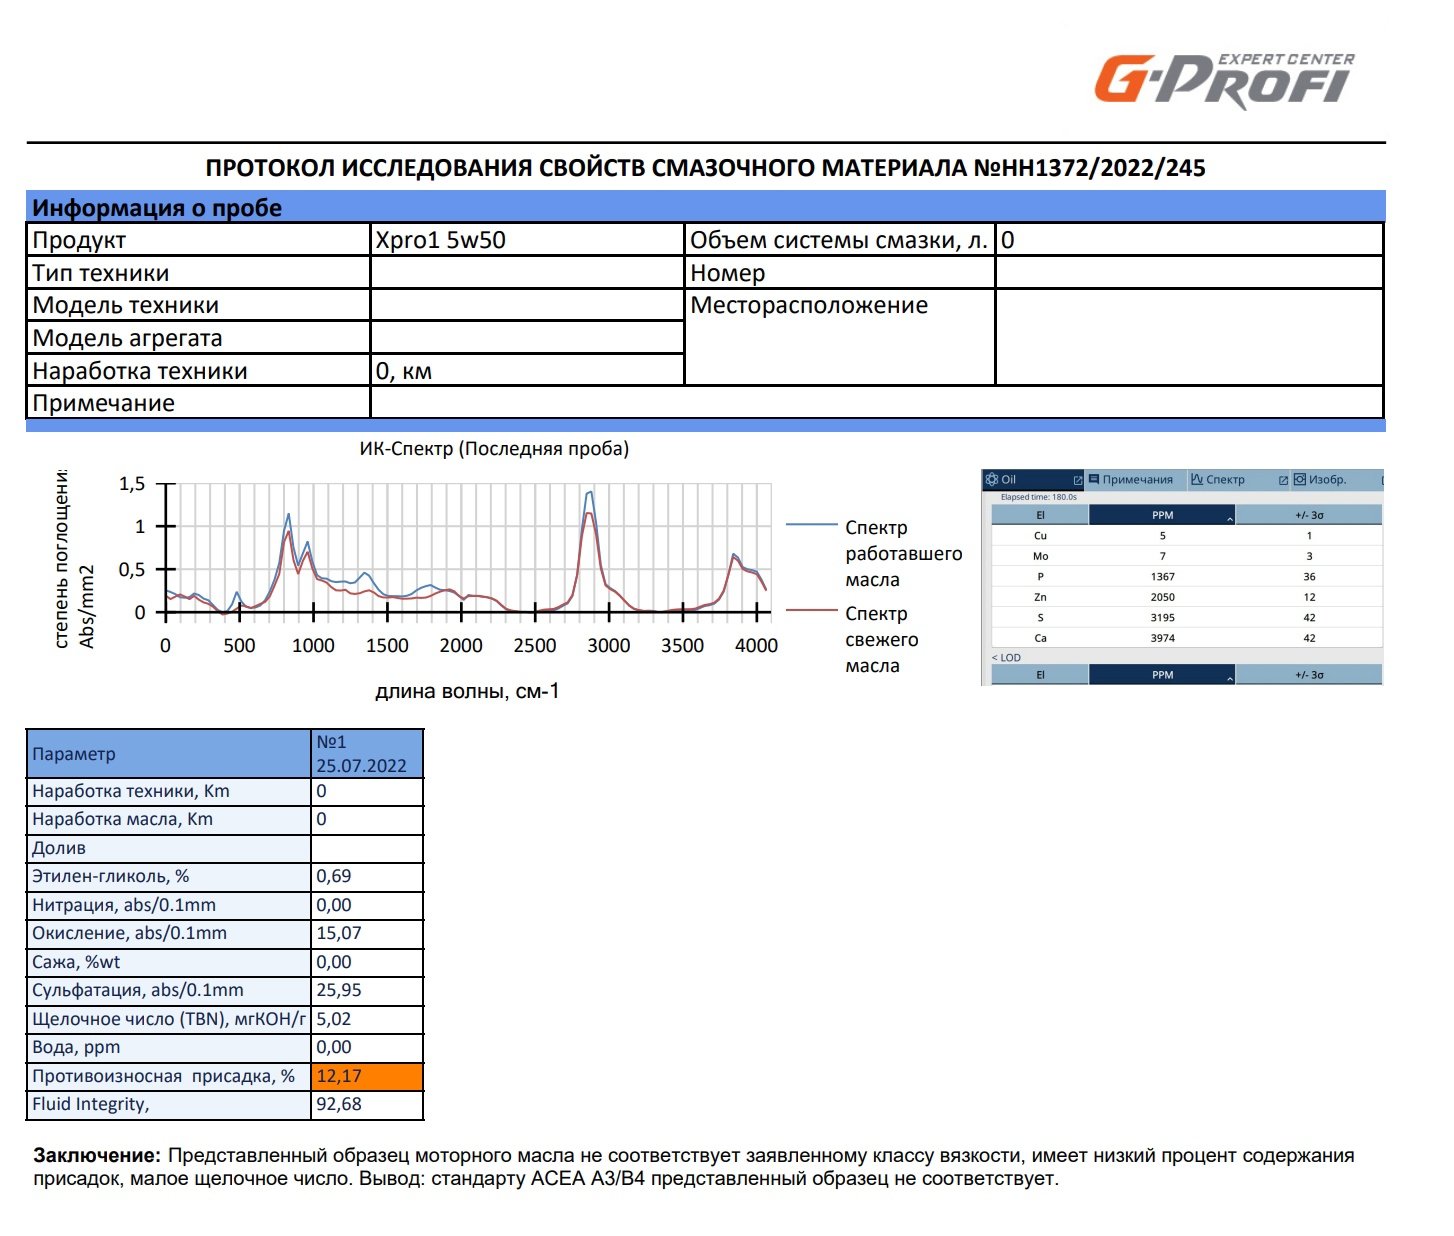This screenshot has height=1236, width=1454.
Task: Click the chart icon beside Спектр
Action: point(1196,480)
